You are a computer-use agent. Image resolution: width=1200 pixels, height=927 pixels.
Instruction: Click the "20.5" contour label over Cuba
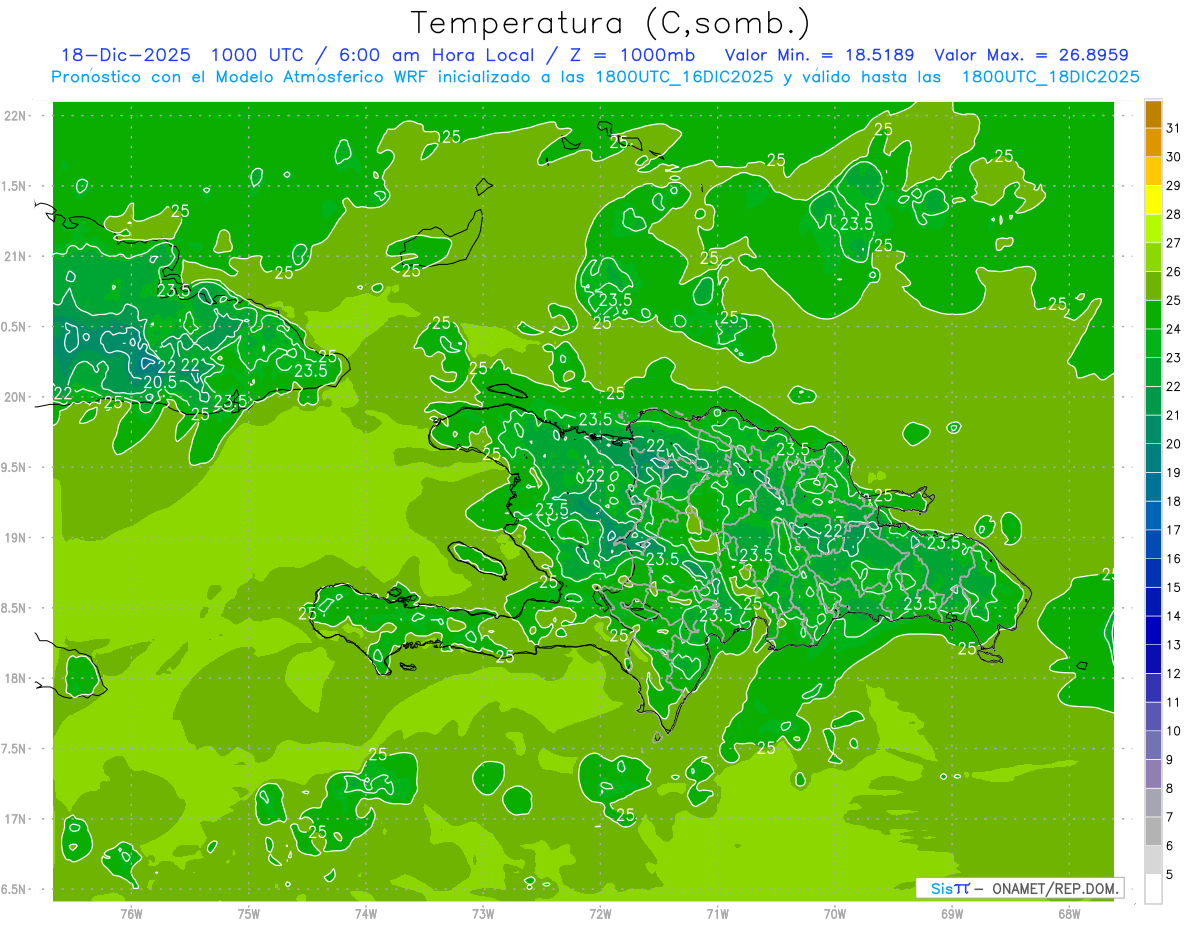[x=161, y=382]
